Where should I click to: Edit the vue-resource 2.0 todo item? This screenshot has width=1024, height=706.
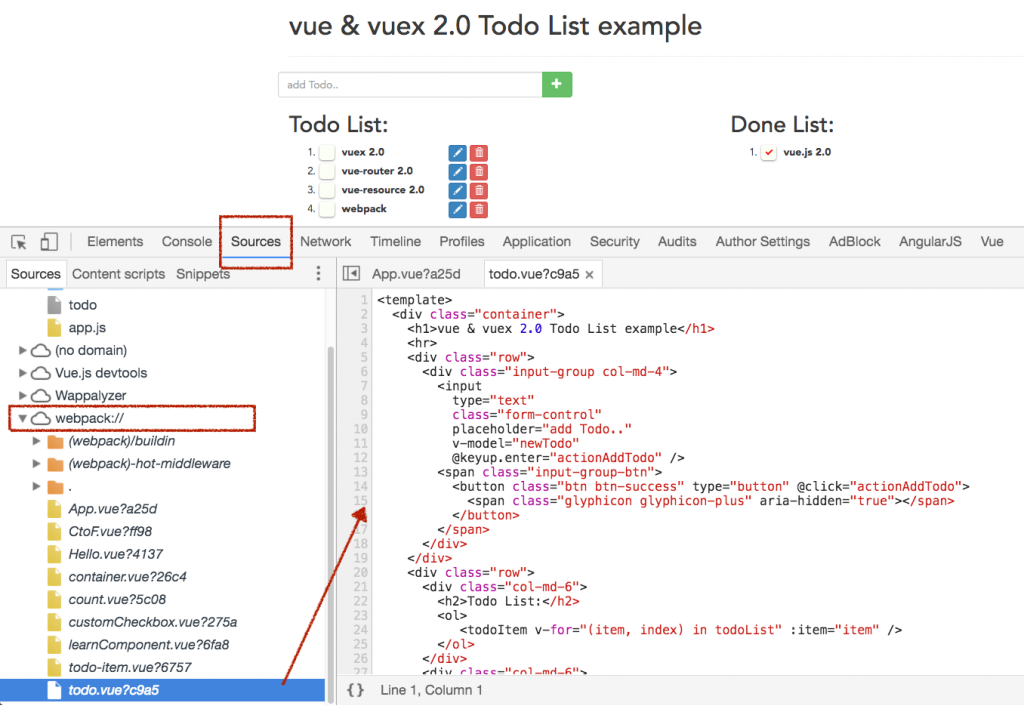tap(457, 191)
